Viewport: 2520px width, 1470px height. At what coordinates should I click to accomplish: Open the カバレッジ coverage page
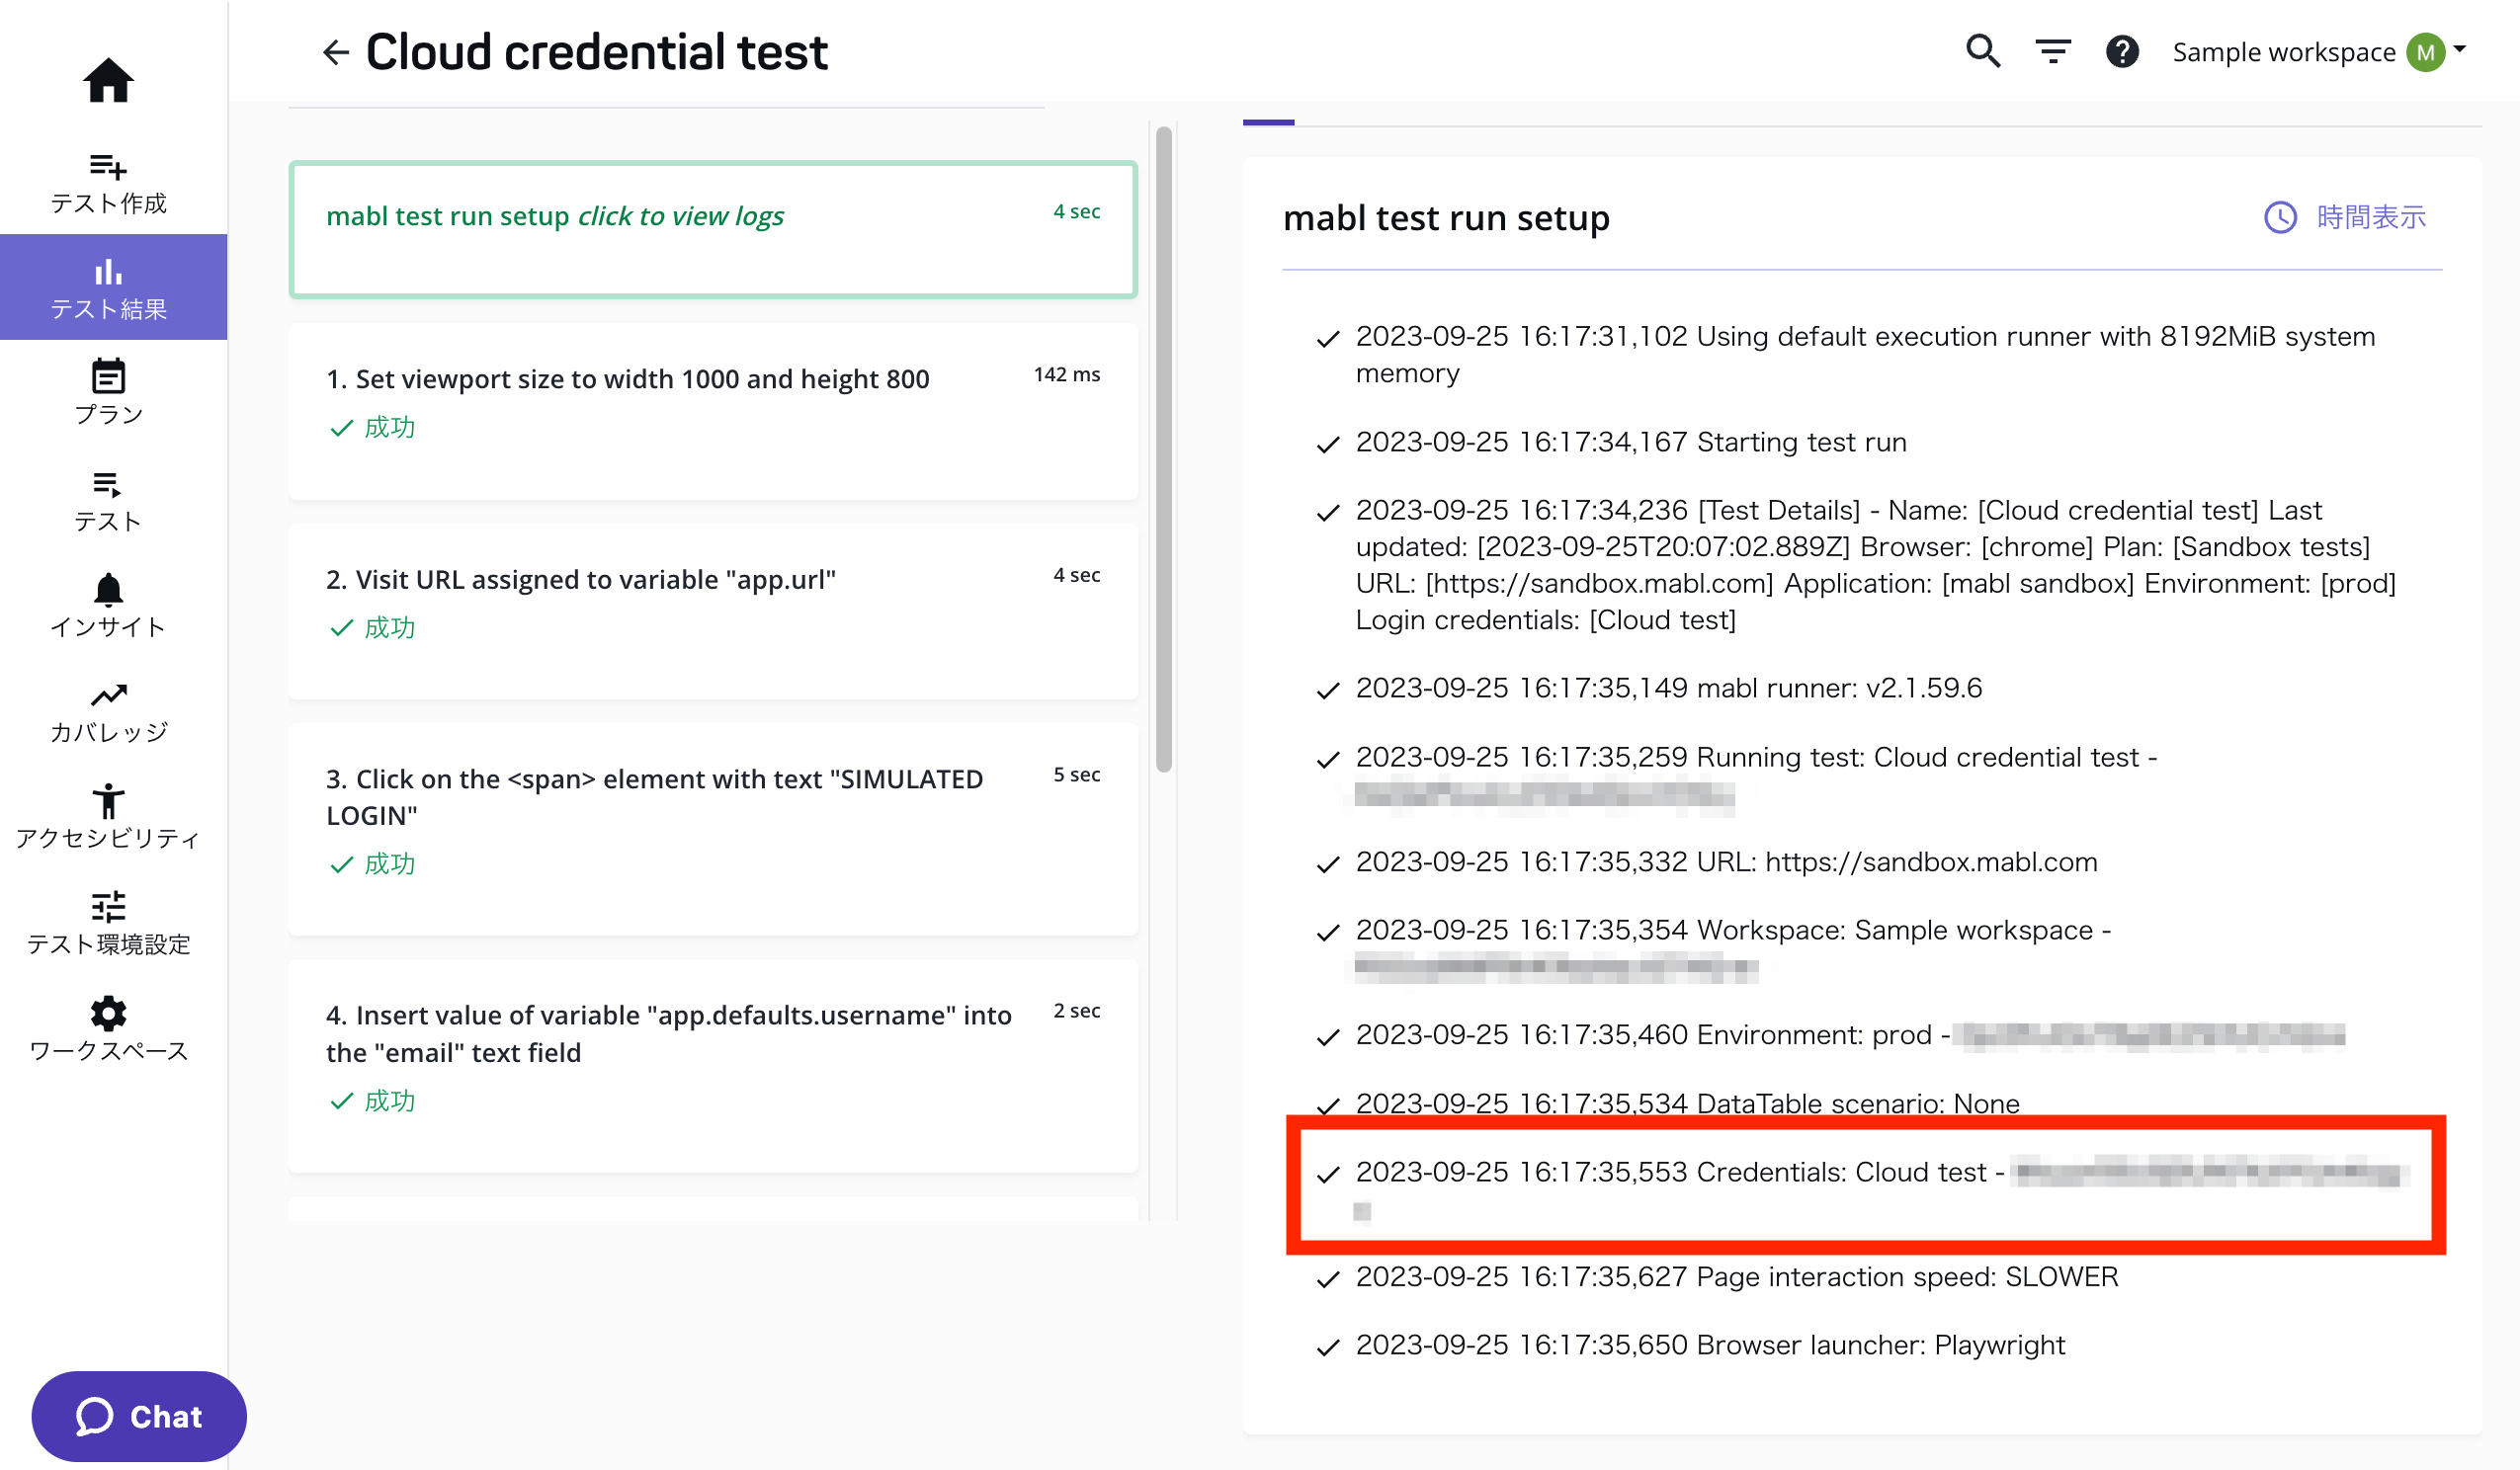coord(108,711)
